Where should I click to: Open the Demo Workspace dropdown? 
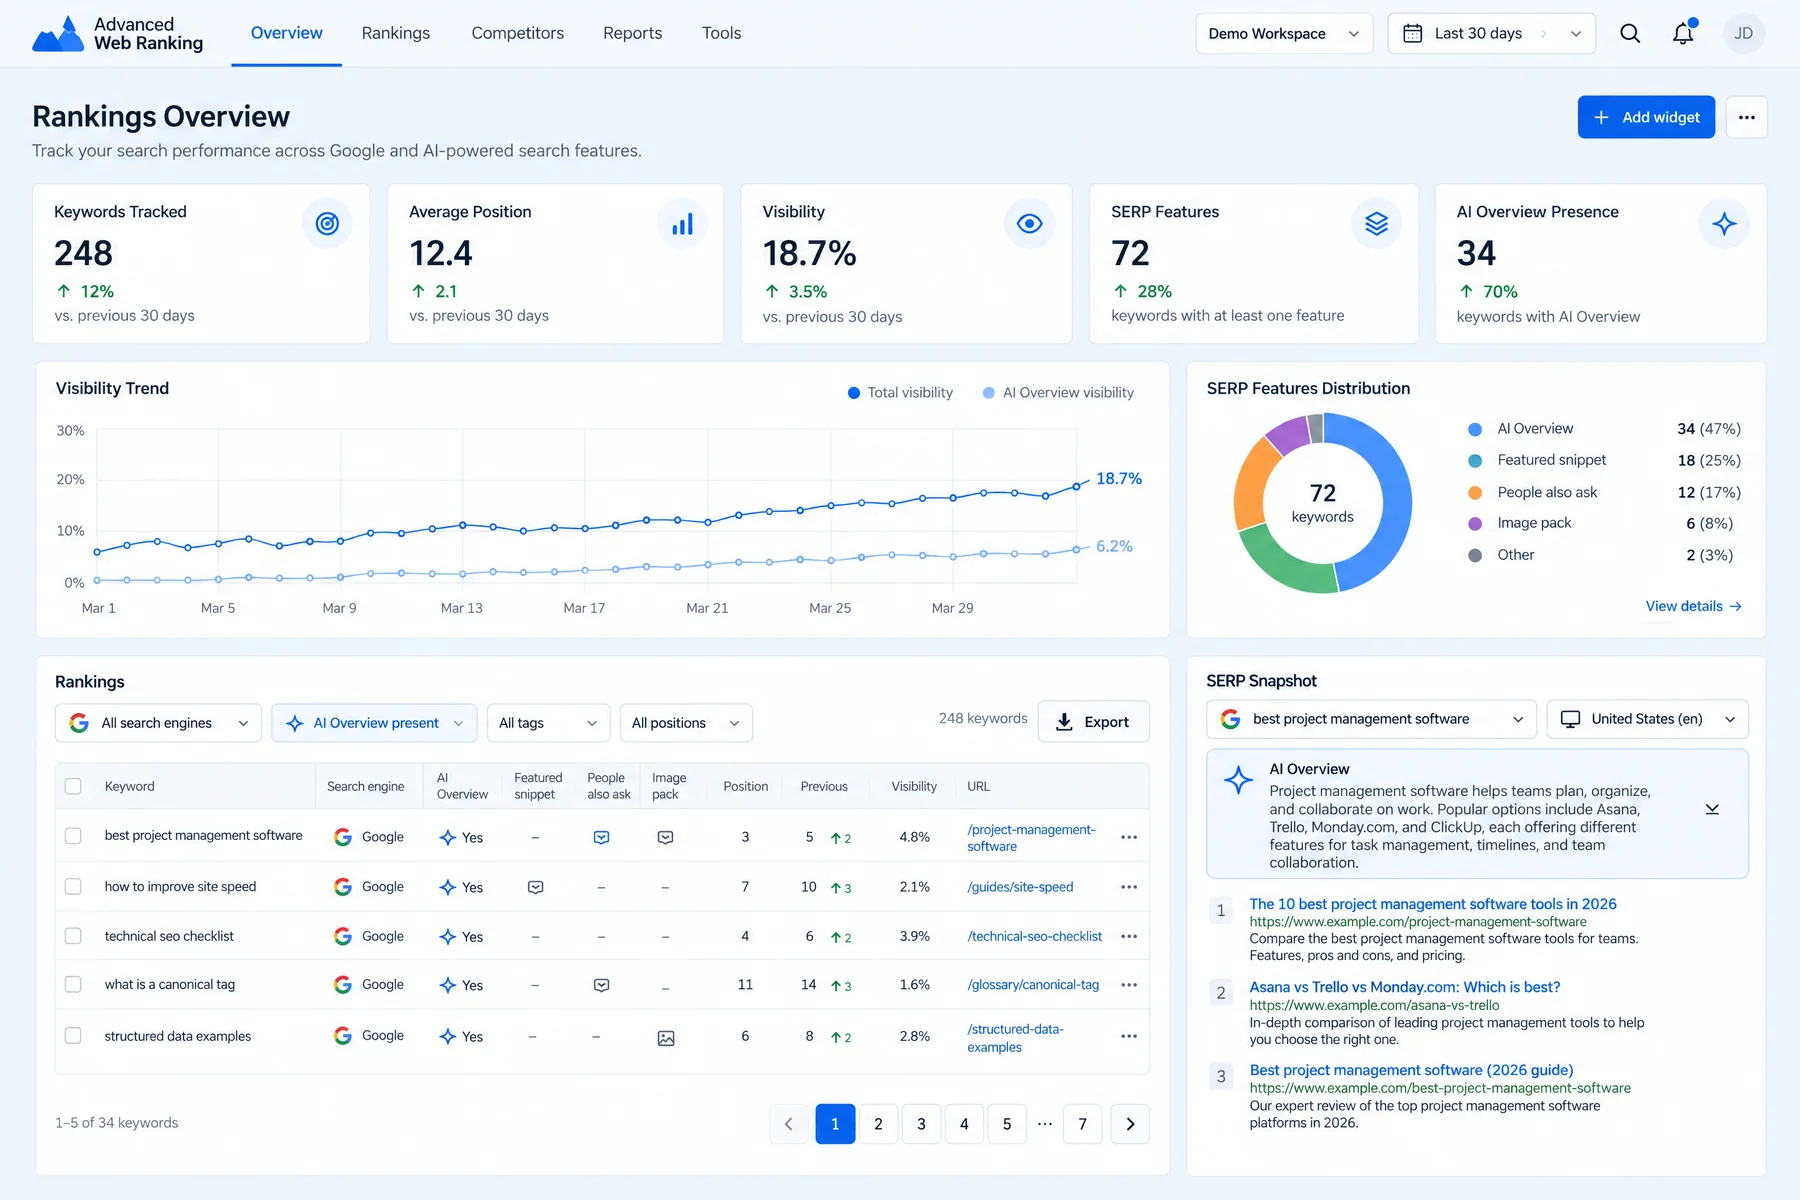point(1284,33)
